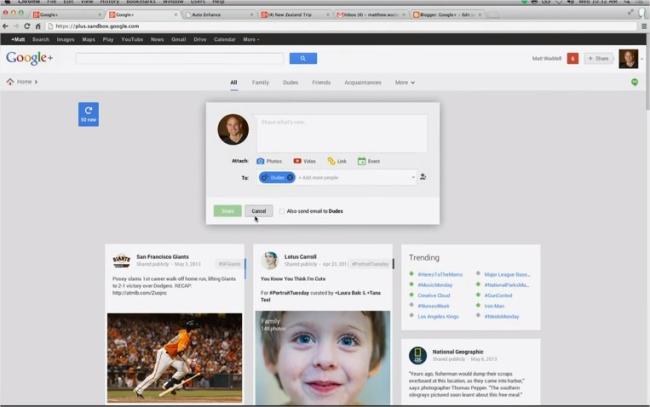The image size is (650, 407).
Task: Click the Iron Man trending link
Action: [x=494, y=306]
